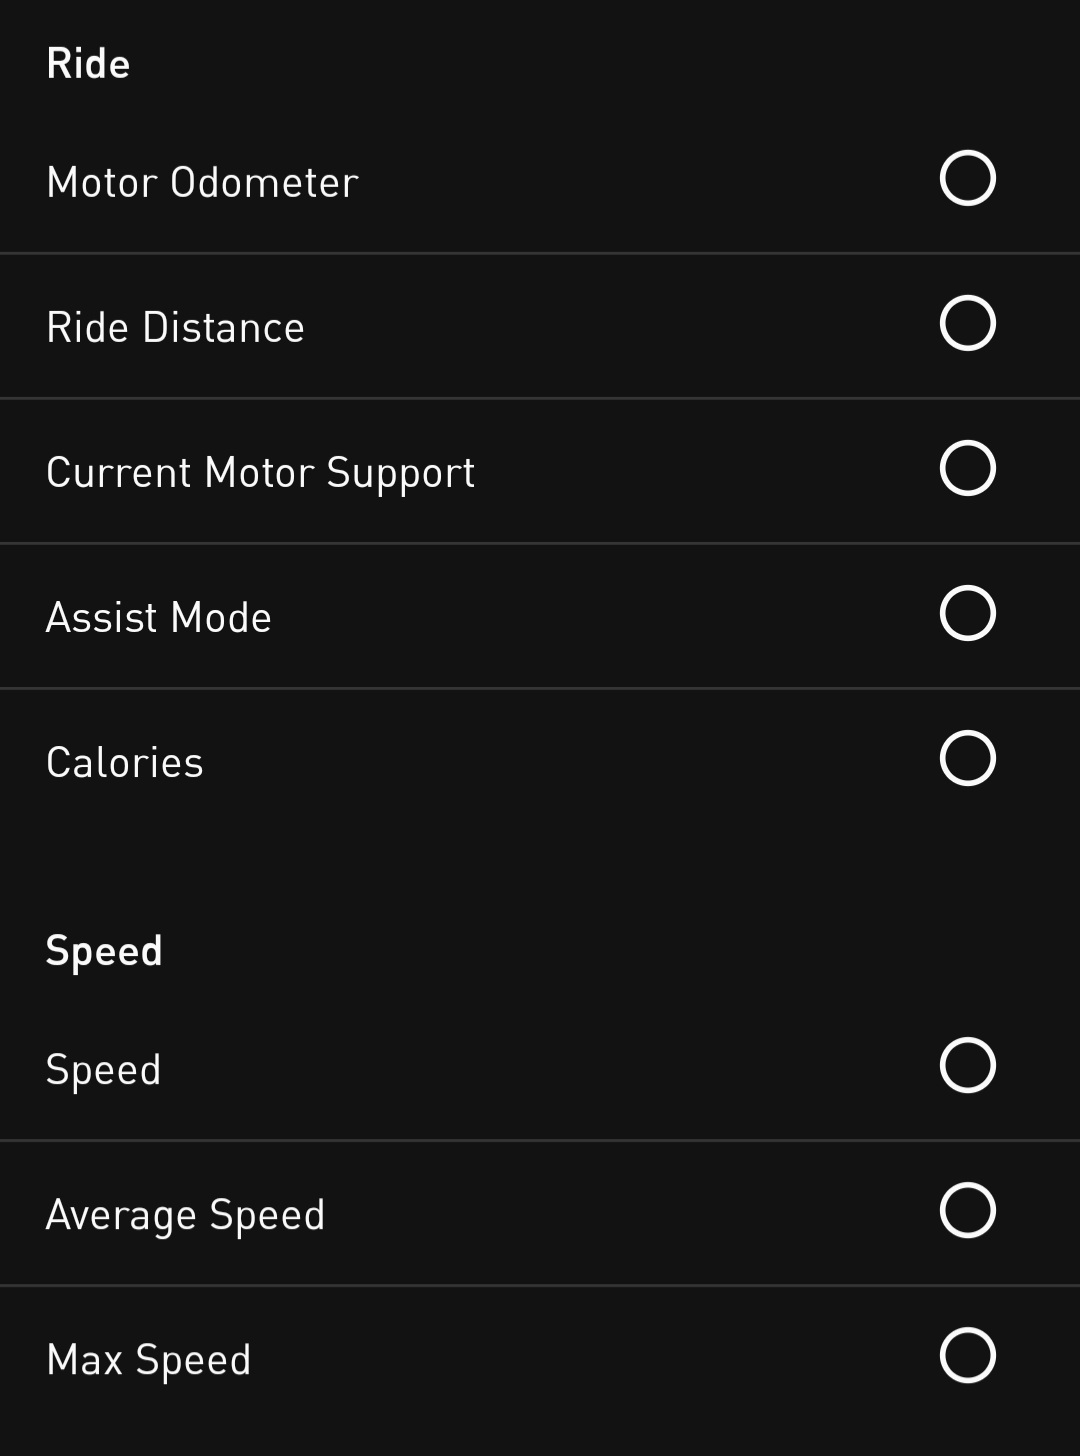Select the Max Speed radio button
This screenshot has width=1080, height=1456.
pos(967,1355)
